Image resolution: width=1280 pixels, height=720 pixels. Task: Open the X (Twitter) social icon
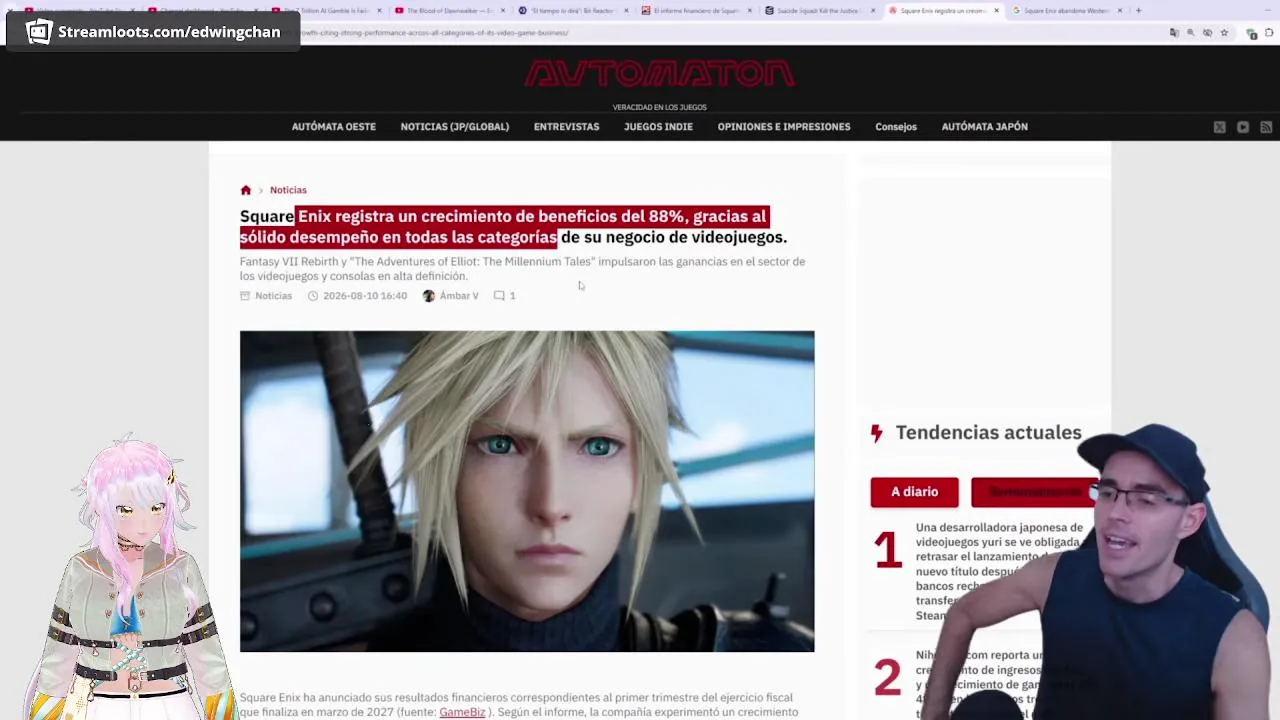coord(1220,127)
